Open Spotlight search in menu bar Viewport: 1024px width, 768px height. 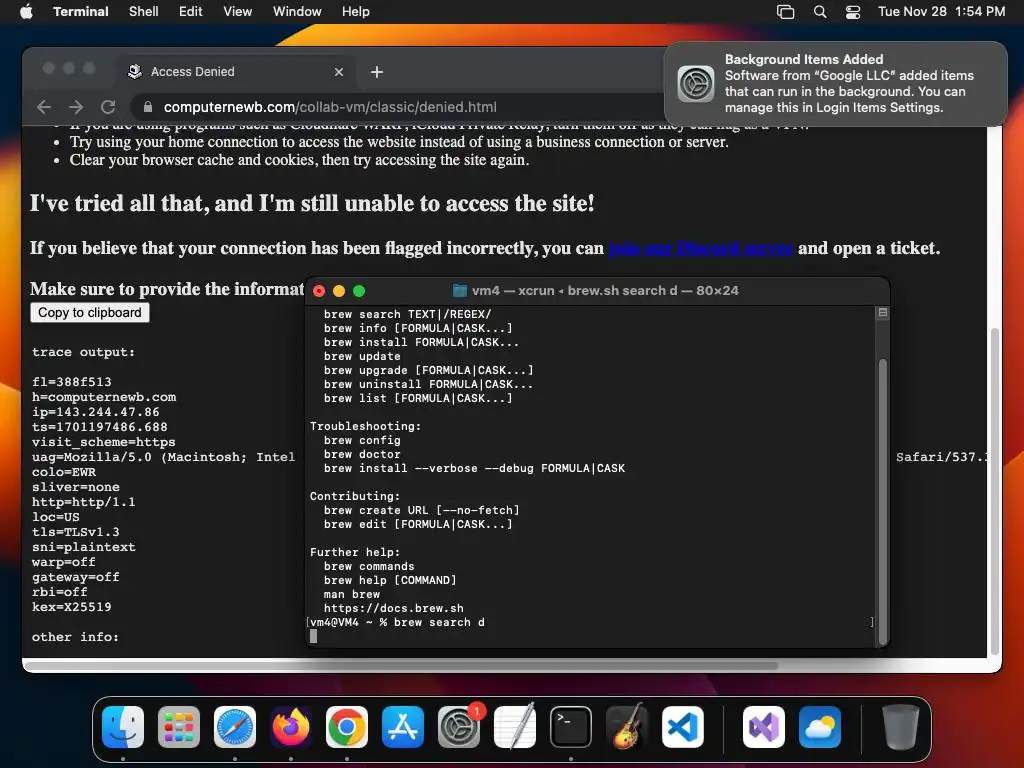coord(820,11)
